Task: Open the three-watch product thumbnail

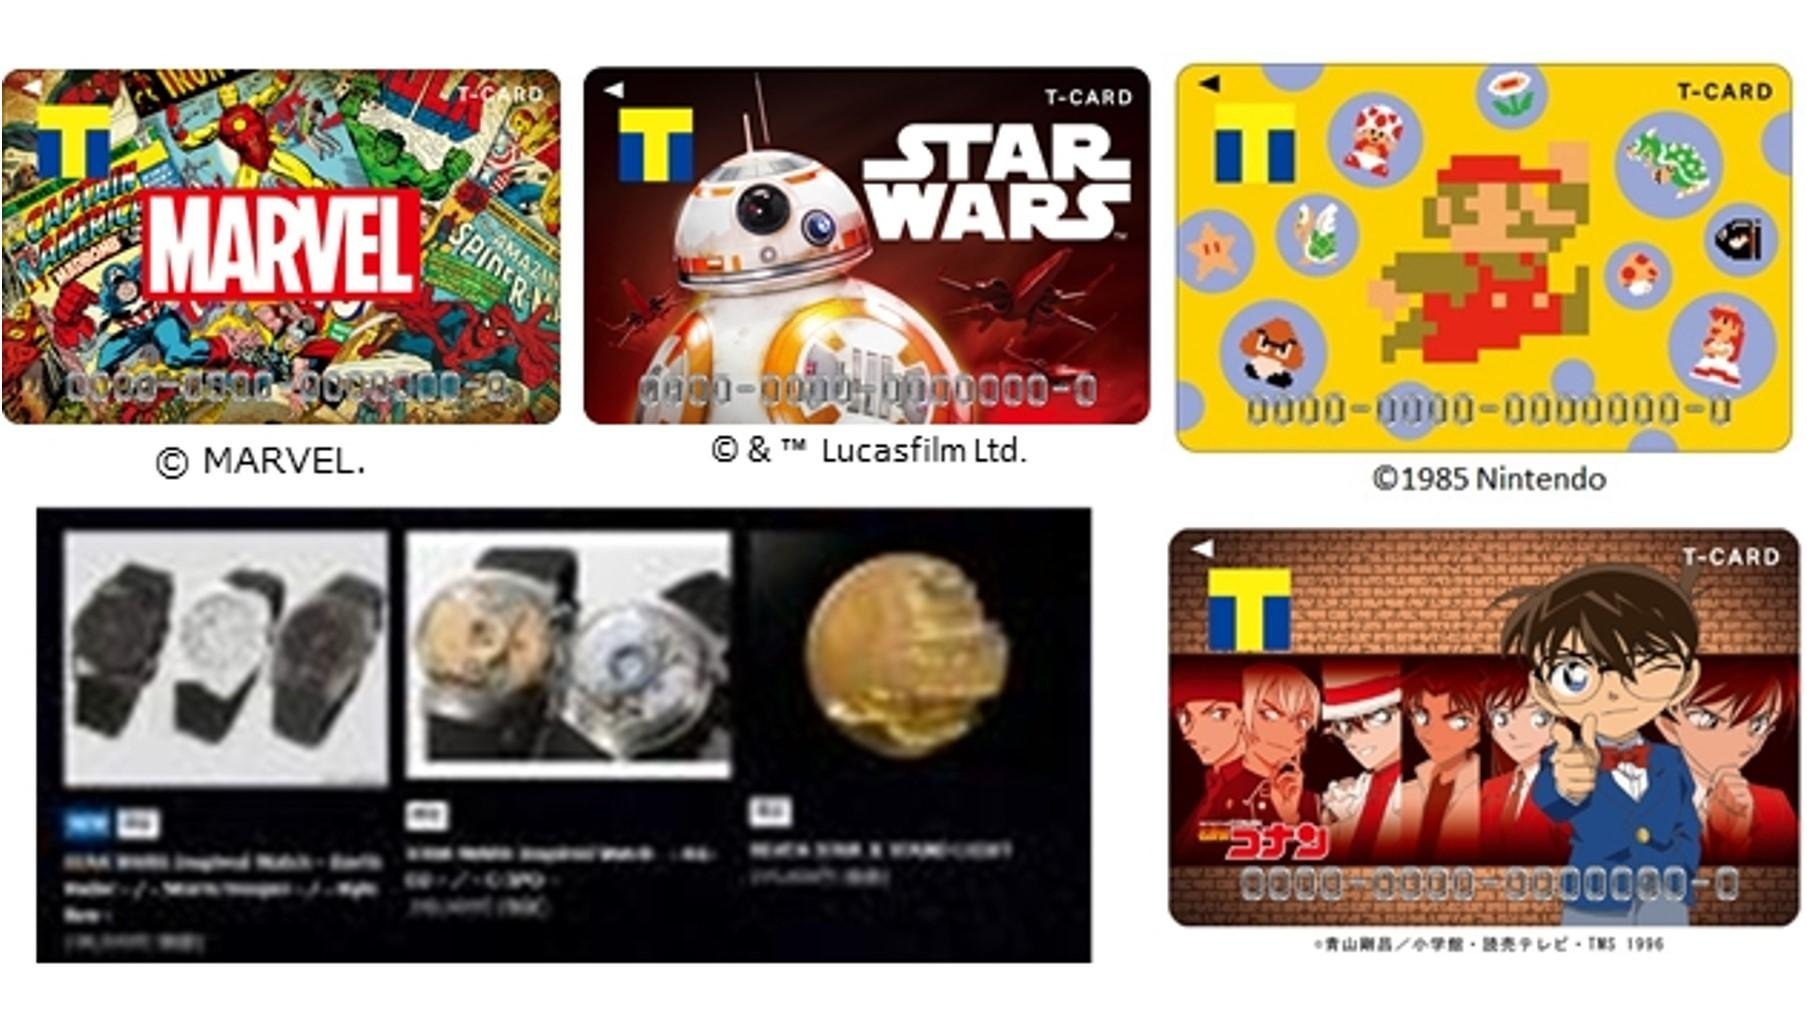Action: click(x=226, y=657)
